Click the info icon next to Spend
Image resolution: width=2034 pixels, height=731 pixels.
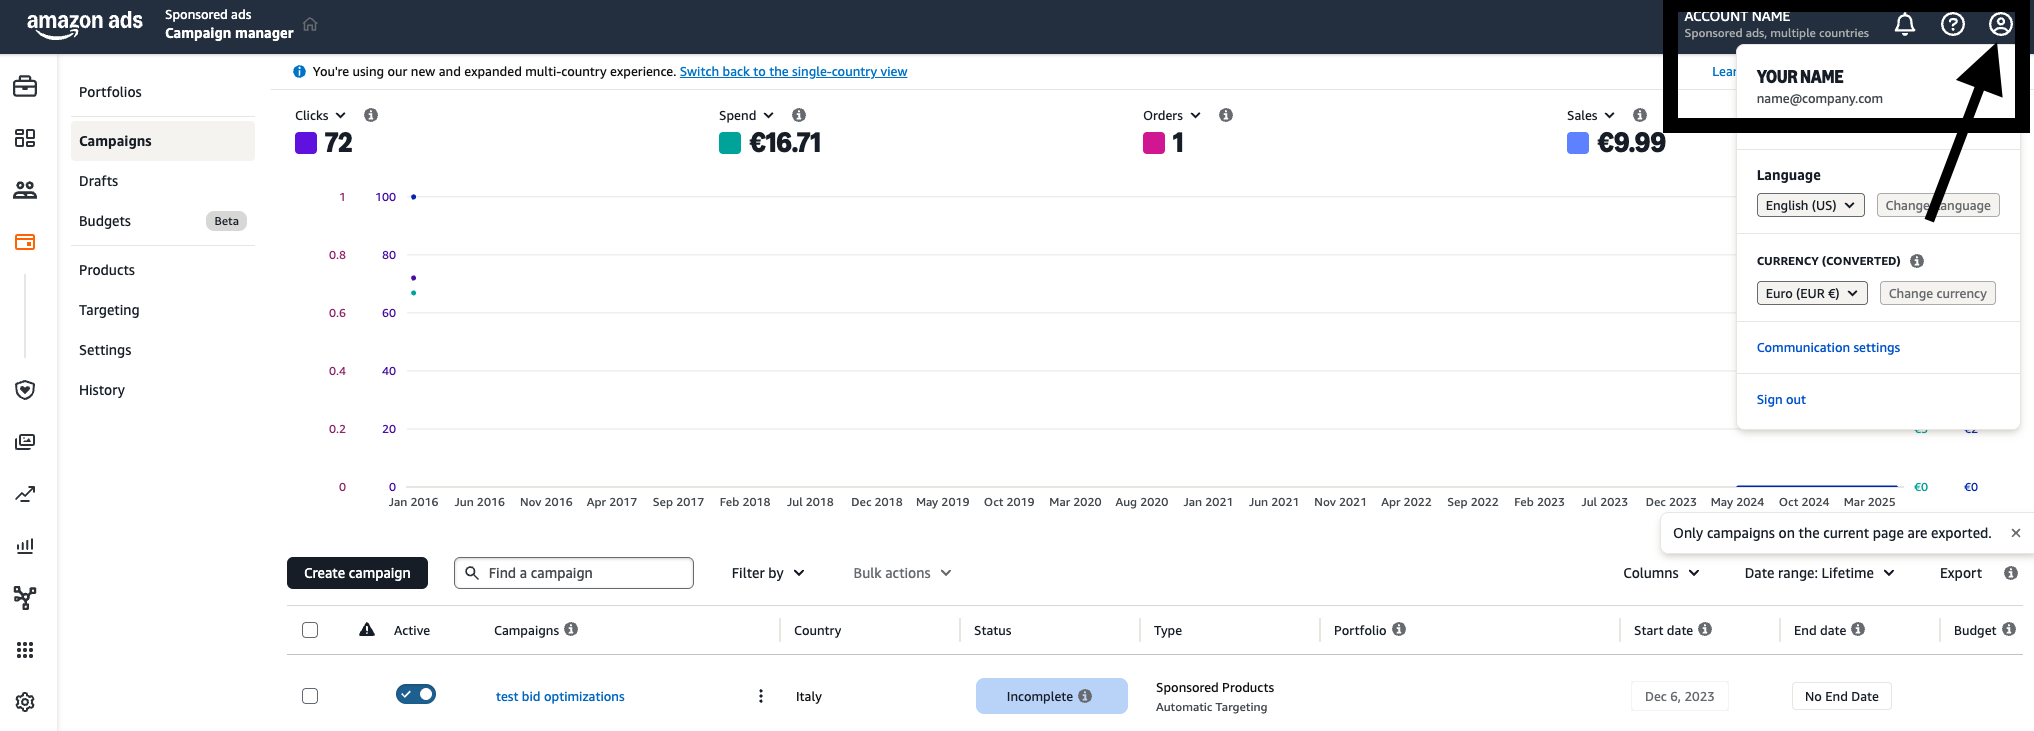[799, 115]
